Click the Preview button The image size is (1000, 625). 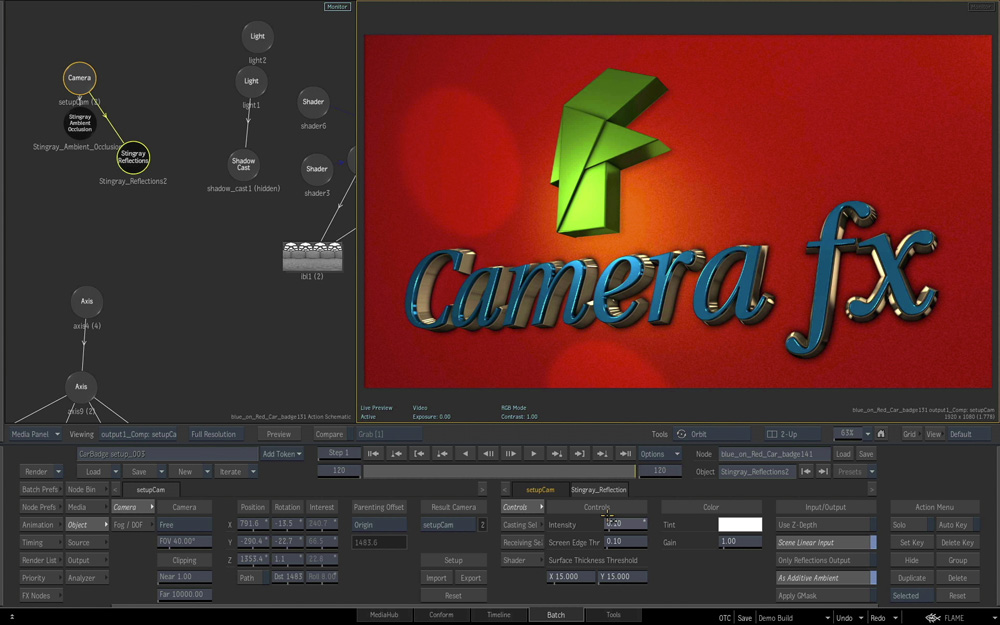coord(279,434)
